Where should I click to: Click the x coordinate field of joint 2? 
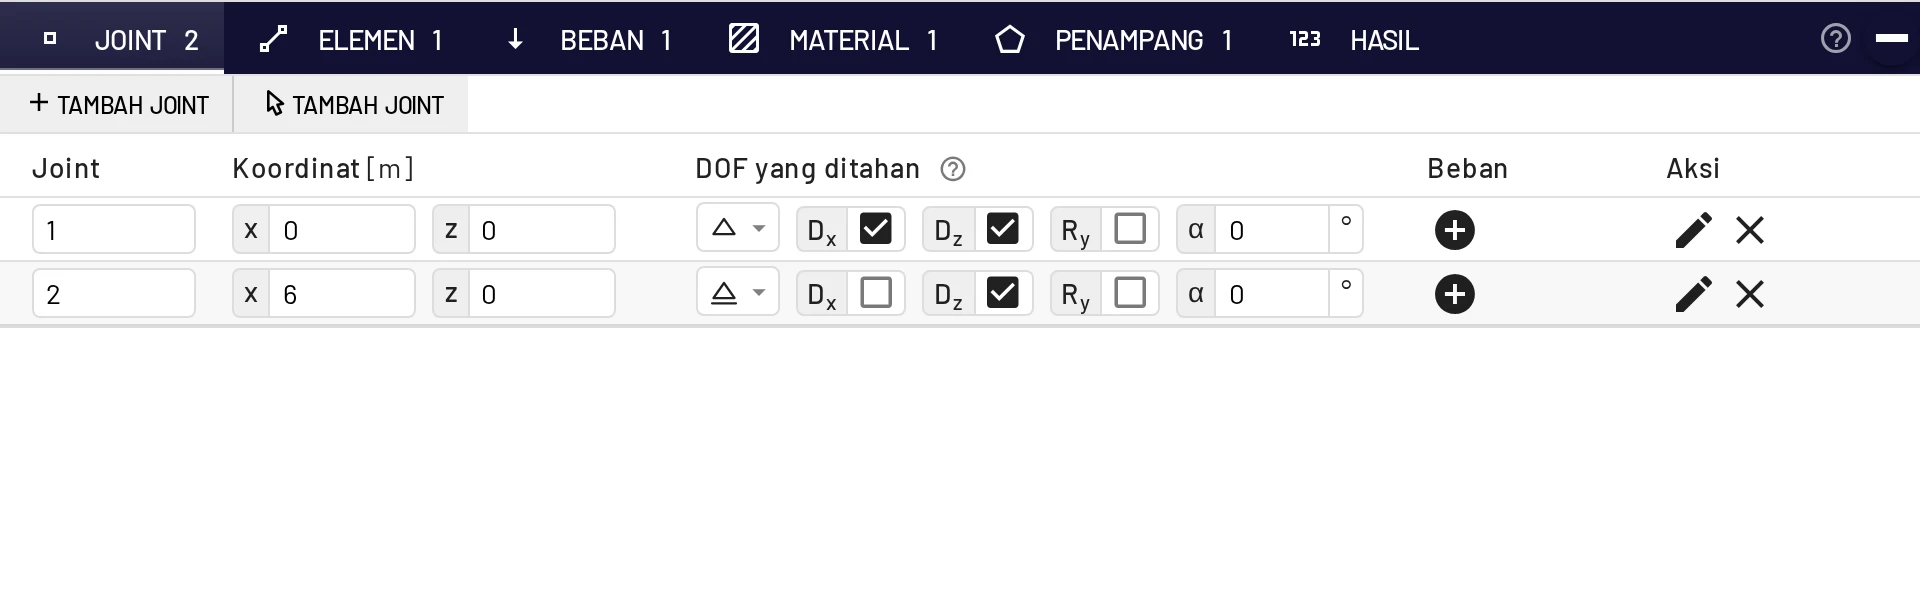342,293
